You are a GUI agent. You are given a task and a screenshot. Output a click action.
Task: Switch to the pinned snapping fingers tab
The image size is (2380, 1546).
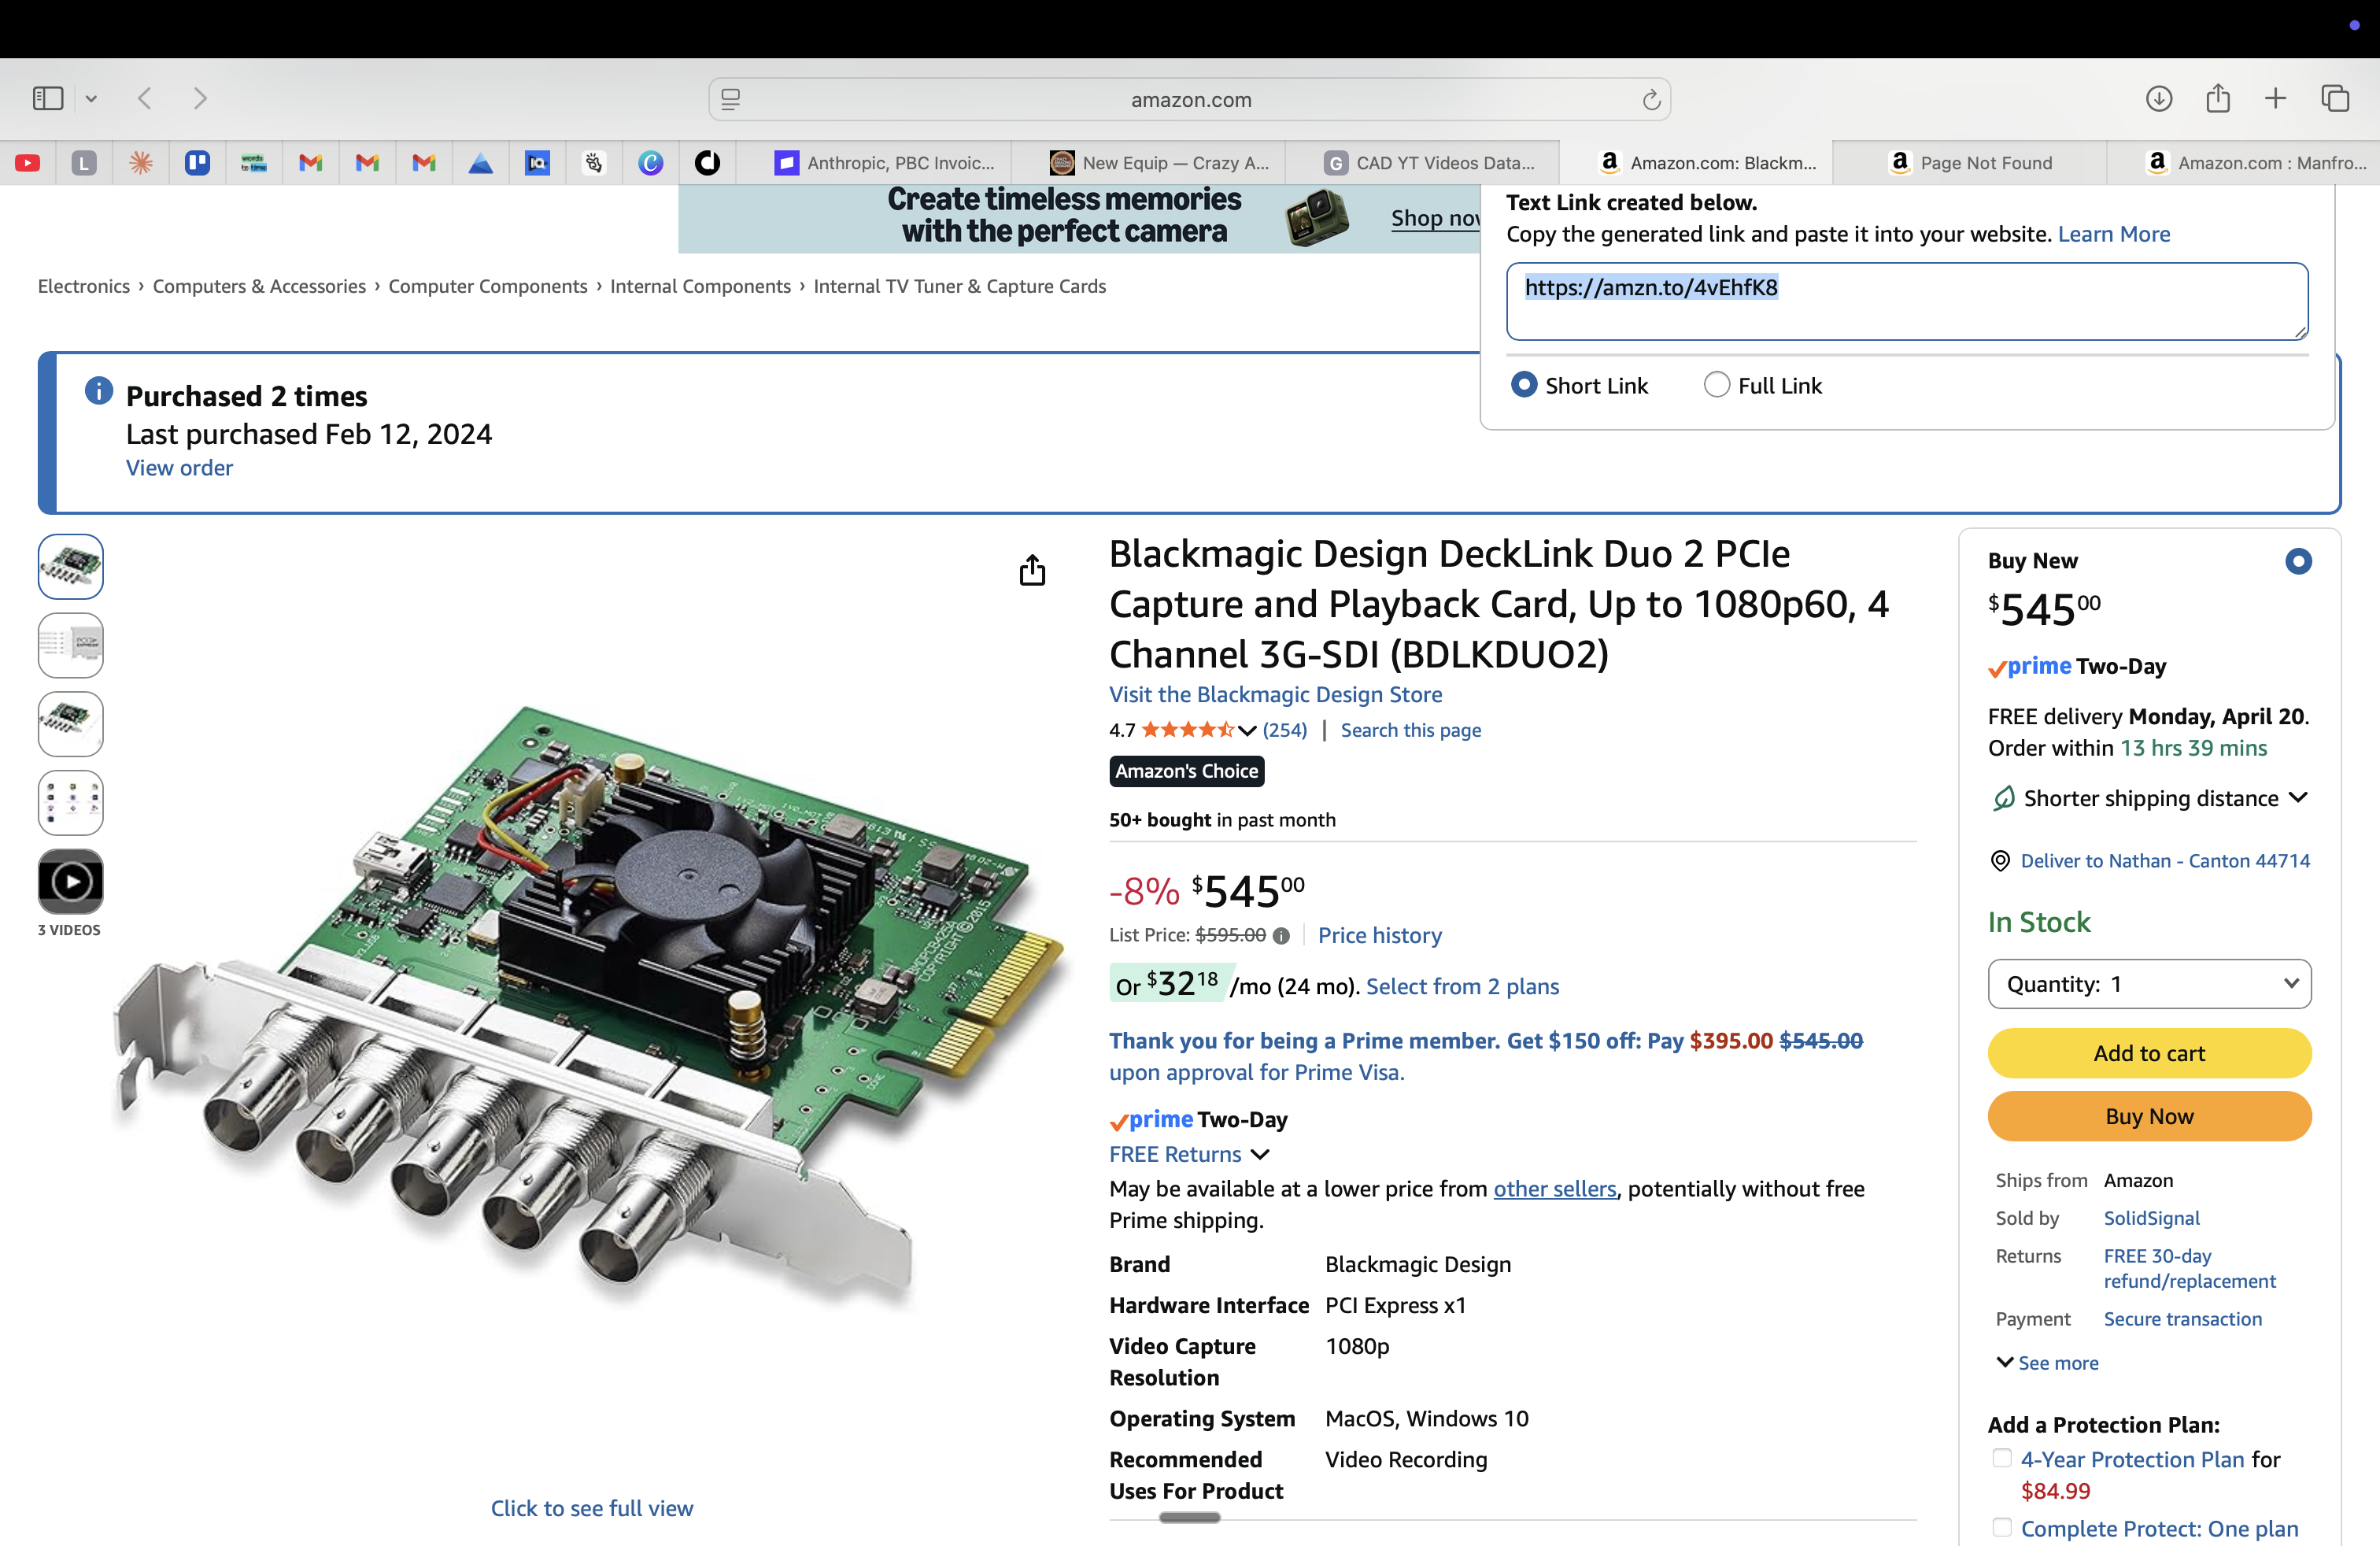pos(594,163)
